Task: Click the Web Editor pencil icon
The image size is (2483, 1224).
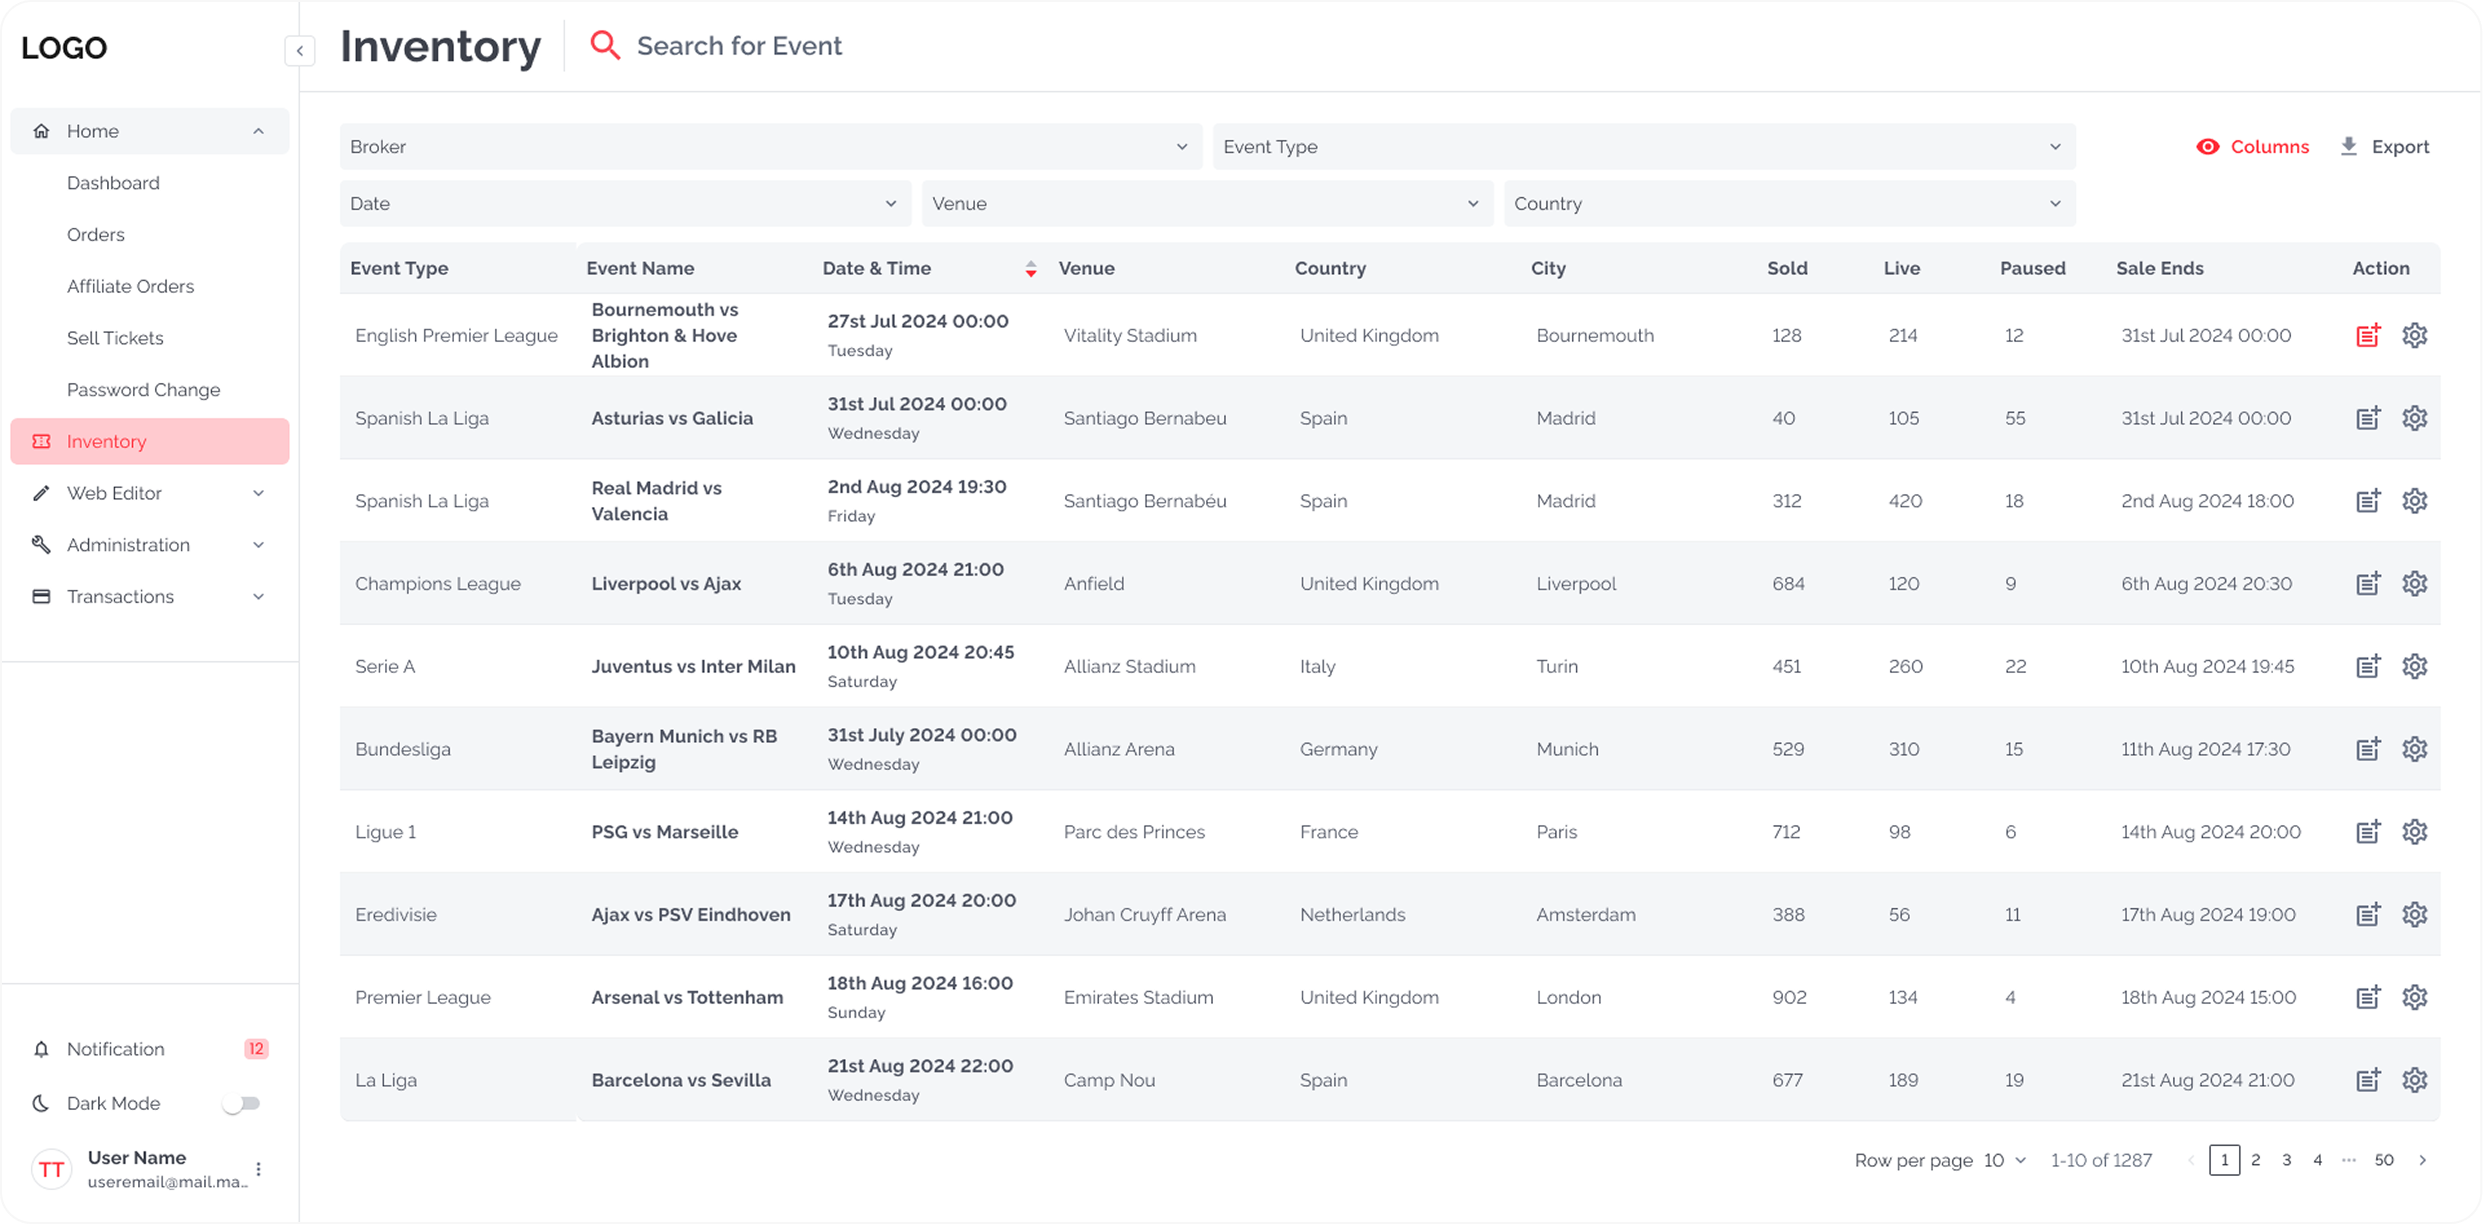Action: tap(41, 492)
